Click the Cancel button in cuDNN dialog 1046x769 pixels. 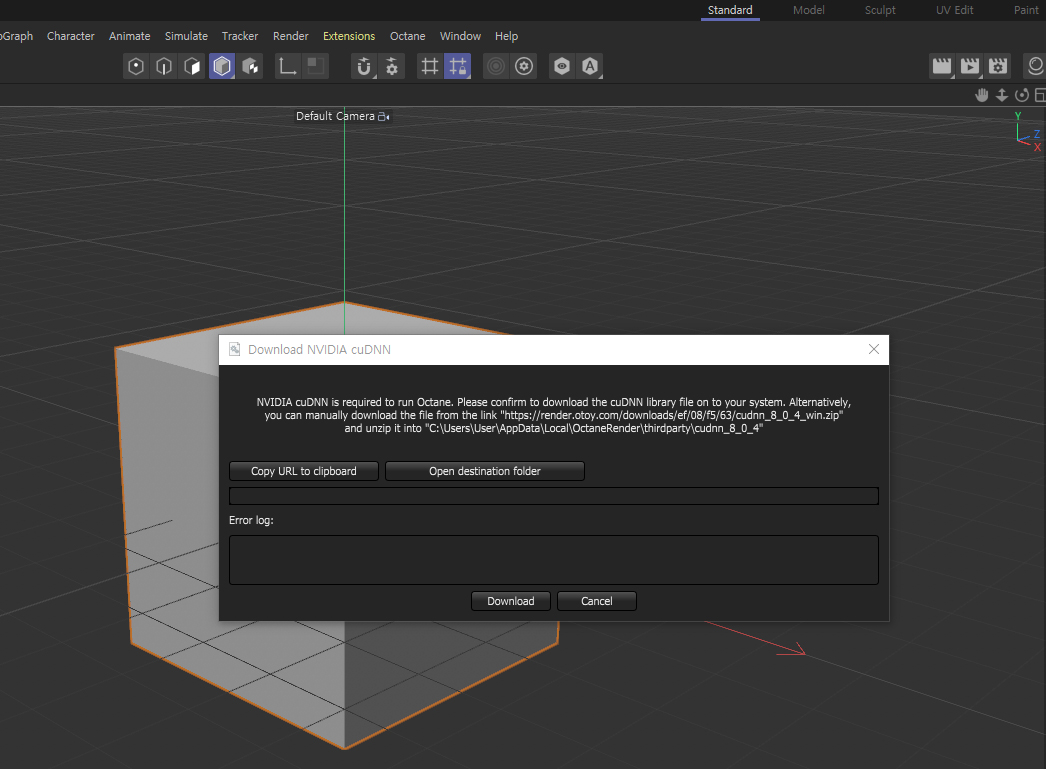click(596, 601)
